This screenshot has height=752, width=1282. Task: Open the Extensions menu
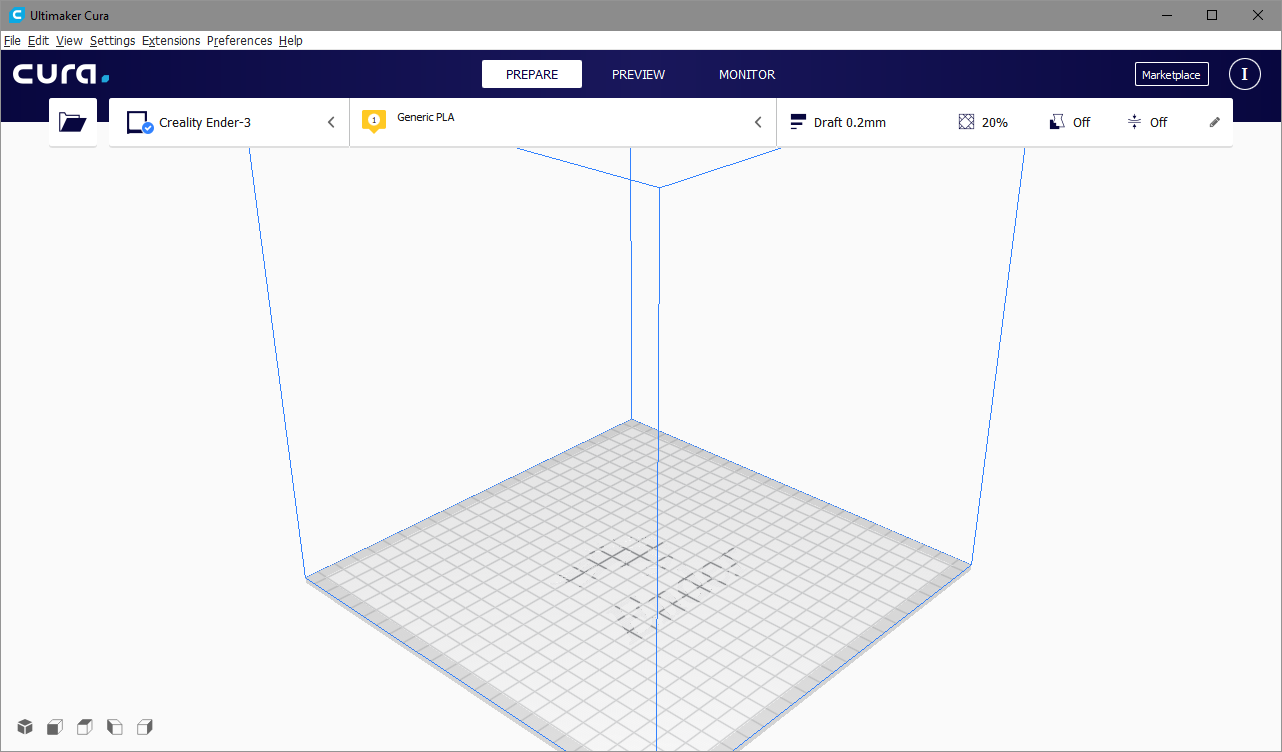point(171,41)
